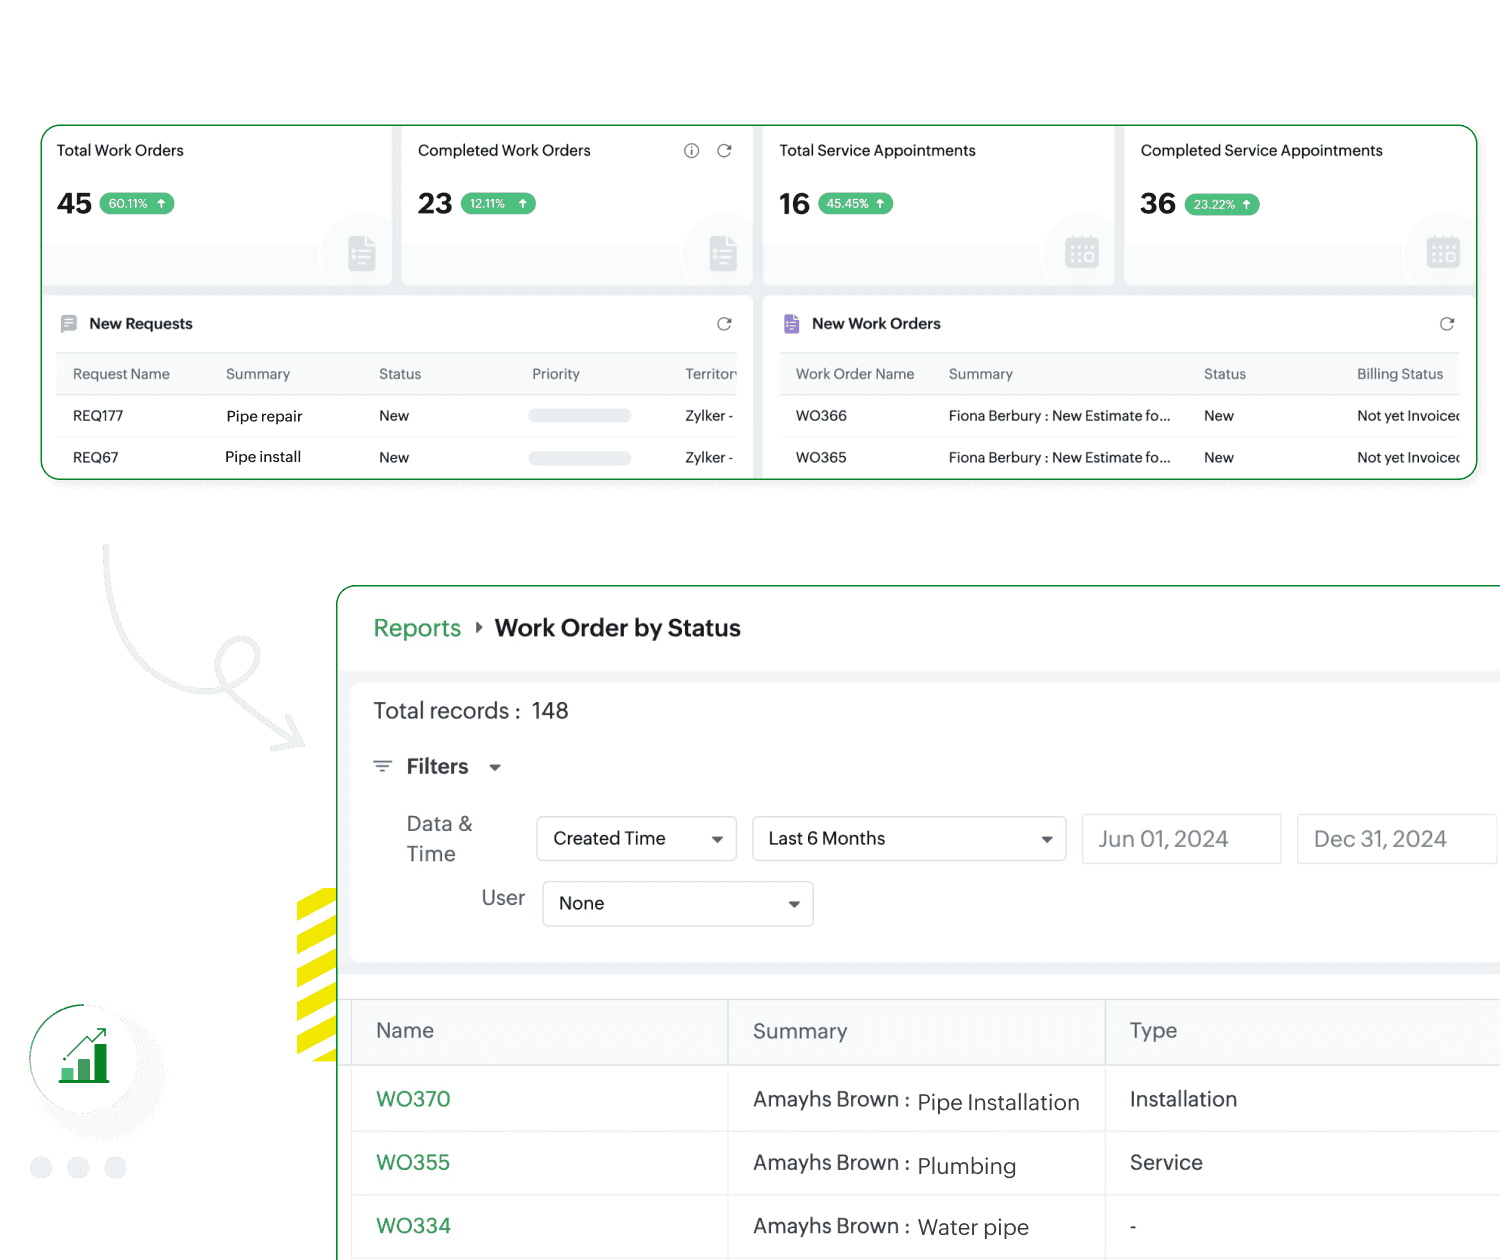The image size is (1500, 1260).
Task: Click Amayhs Brown : Water pipe summary
Action: pyautogui.click(x=891, y=1227)
